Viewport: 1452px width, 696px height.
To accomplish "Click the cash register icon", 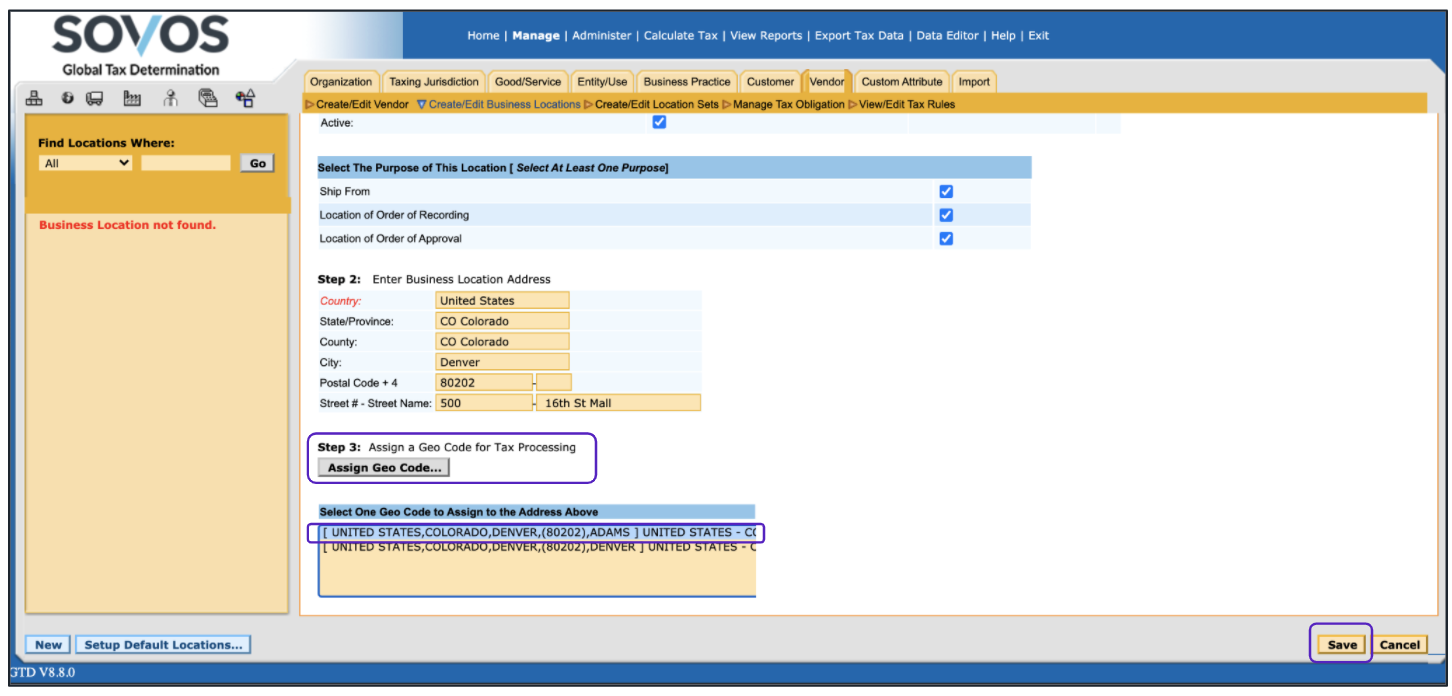I will (208, 98).
